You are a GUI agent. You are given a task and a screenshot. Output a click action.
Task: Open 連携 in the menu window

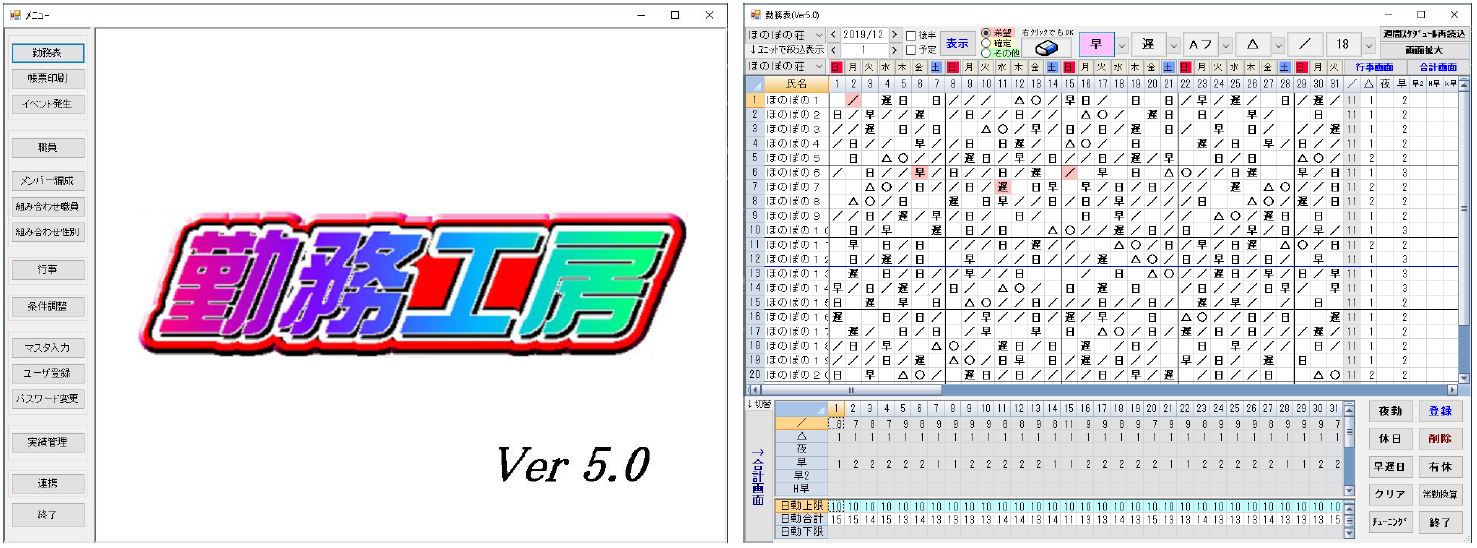pyautogui.click(x=48, y=483)
